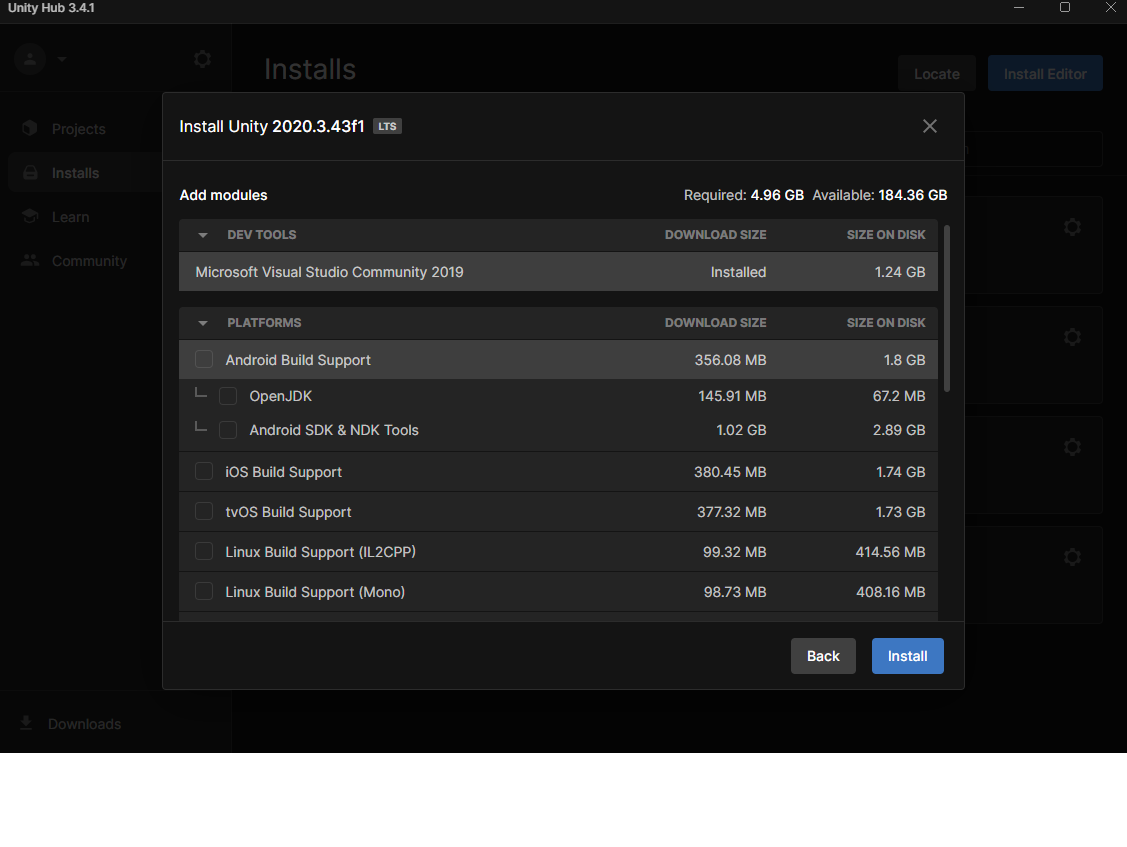This screenshot has height=847, width=1127.
Task: Check the OpenJDK module checkbox
Action: pos(228,395)
